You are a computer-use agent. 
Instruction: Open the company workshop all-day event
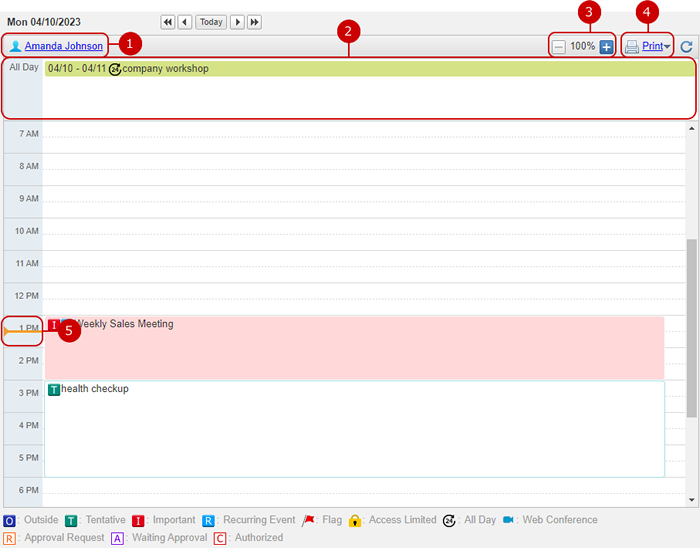(370, 69)
